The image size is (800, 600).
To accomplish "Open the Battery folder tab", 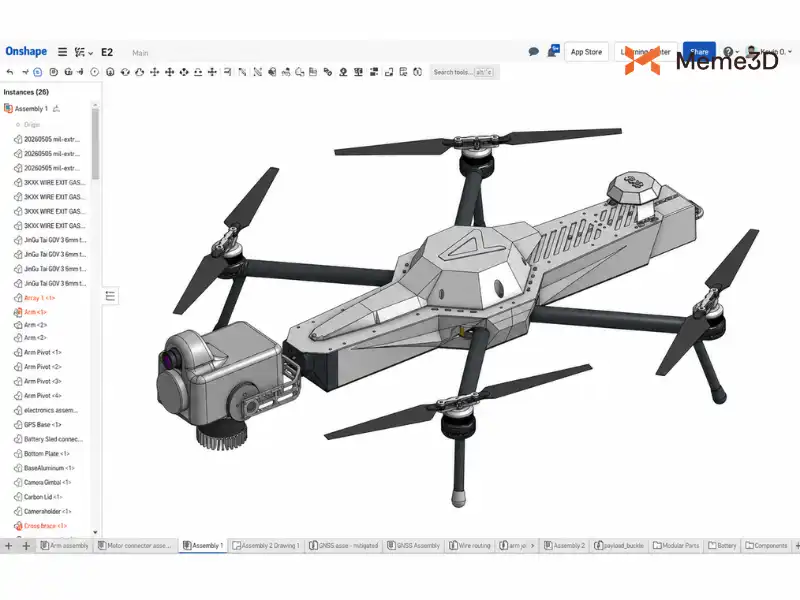I will pyautogui.click(x=722, y=545).
